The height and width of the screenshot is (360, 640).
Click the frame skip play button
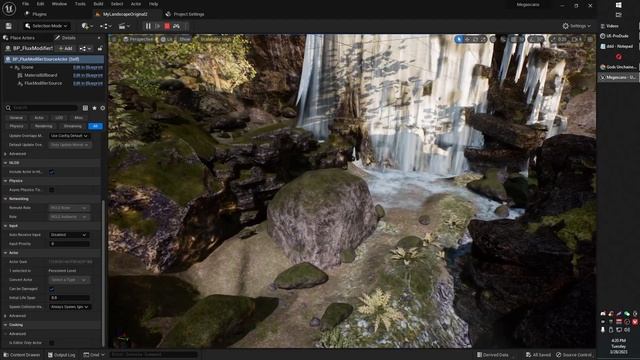(x=158, y=26)
